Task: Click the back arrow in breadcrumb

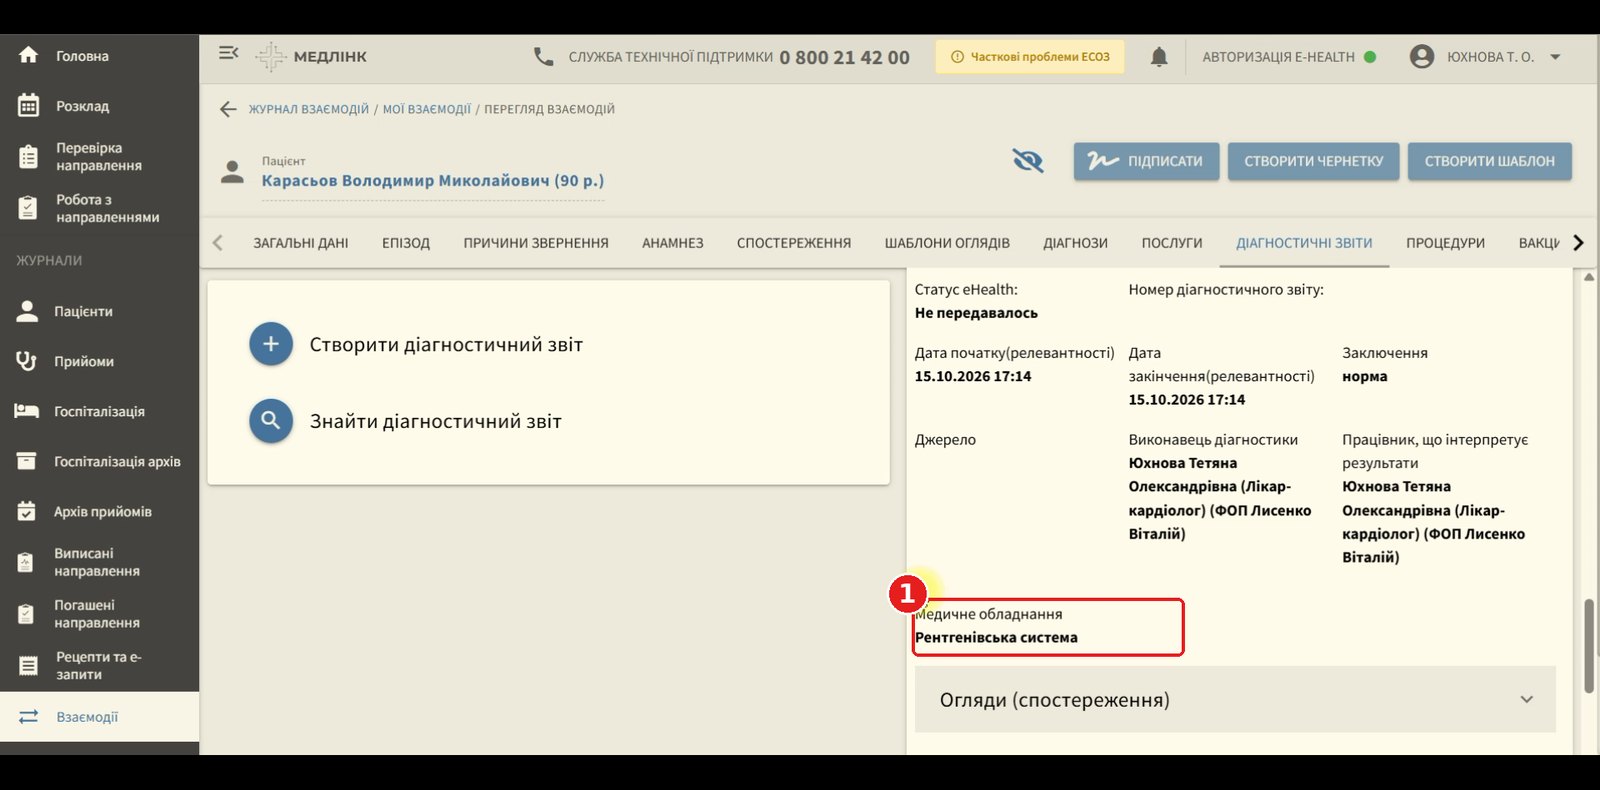Action: pyautogui.click(x=228, y=109)
